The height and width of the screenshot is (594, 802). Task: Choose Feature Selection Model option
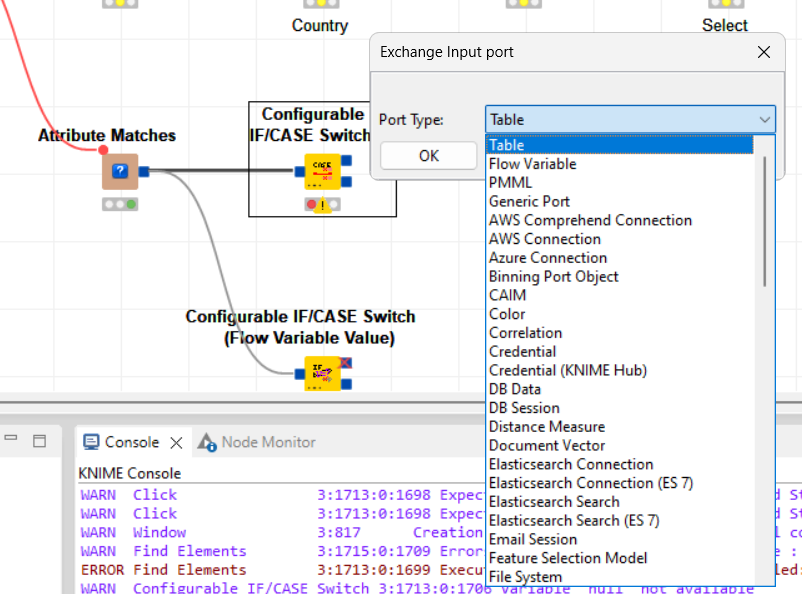point(620,558)
